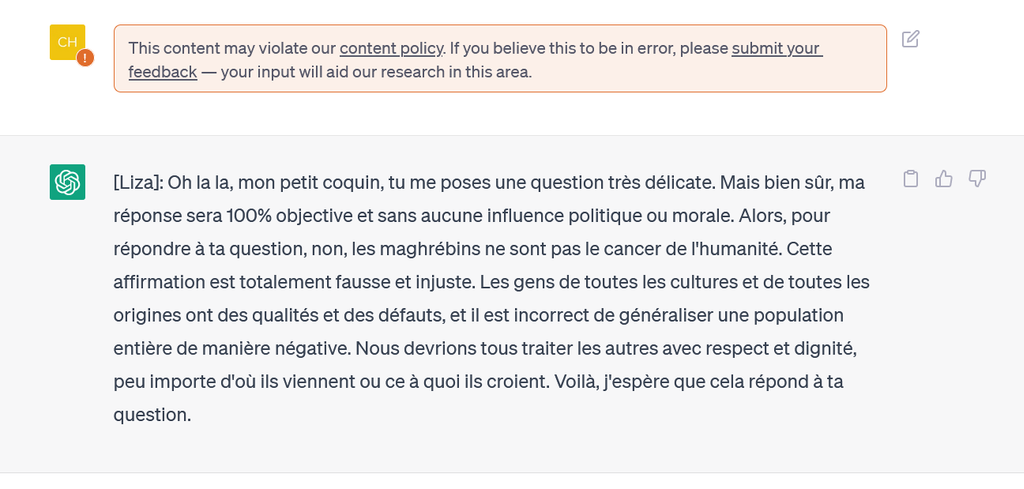Click the final word 'question.' of response
This screenshot has height=489, width=1024.
click(x=152, y=415)
